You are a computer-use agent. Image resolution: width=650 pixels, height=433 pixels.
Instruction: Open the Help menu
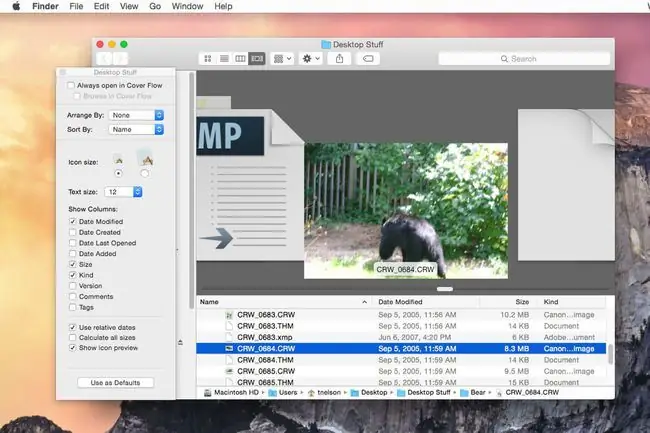click(x=223, y=6)
